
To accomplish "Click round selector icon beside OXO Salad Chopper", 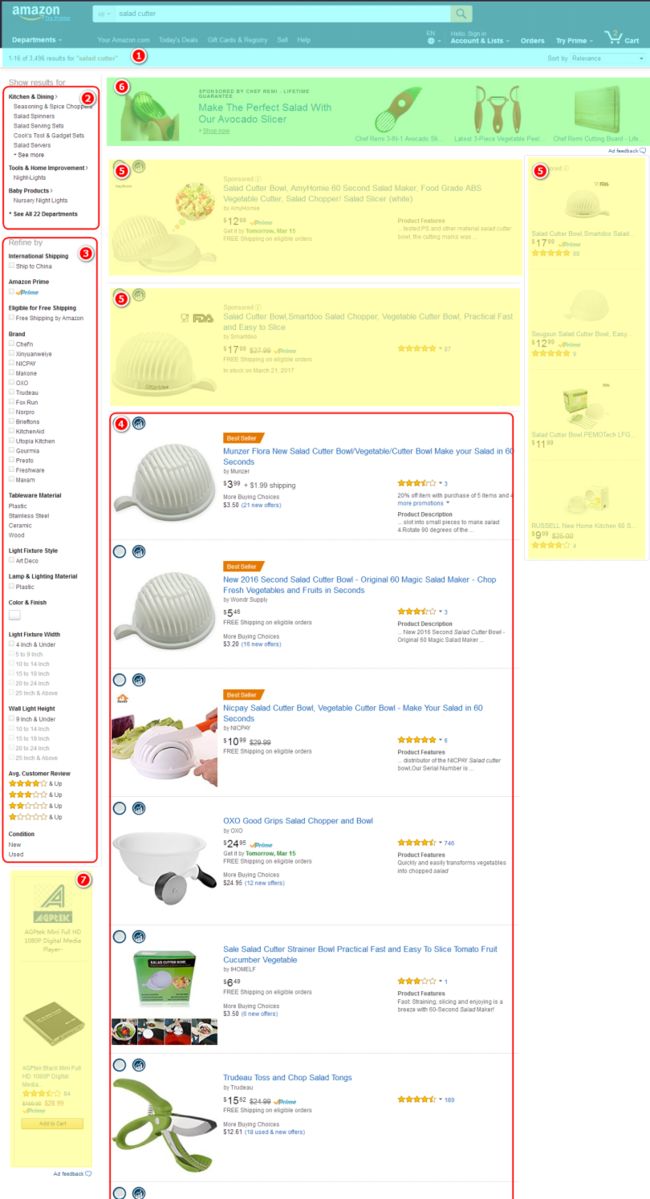I will click(x=119, y=808).
